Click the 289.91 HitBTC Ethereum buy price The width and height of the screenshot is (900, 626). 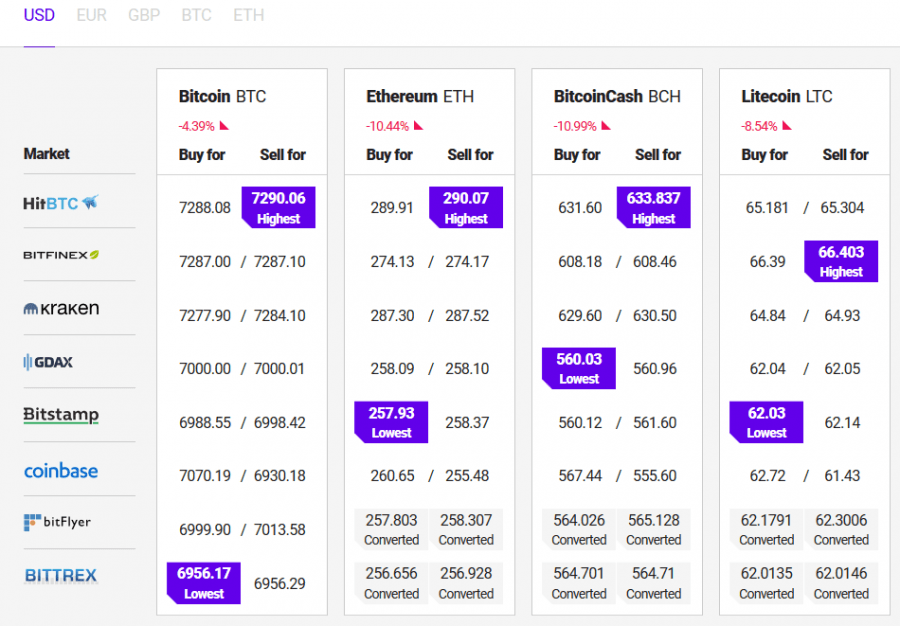click(x=392, y=208)
